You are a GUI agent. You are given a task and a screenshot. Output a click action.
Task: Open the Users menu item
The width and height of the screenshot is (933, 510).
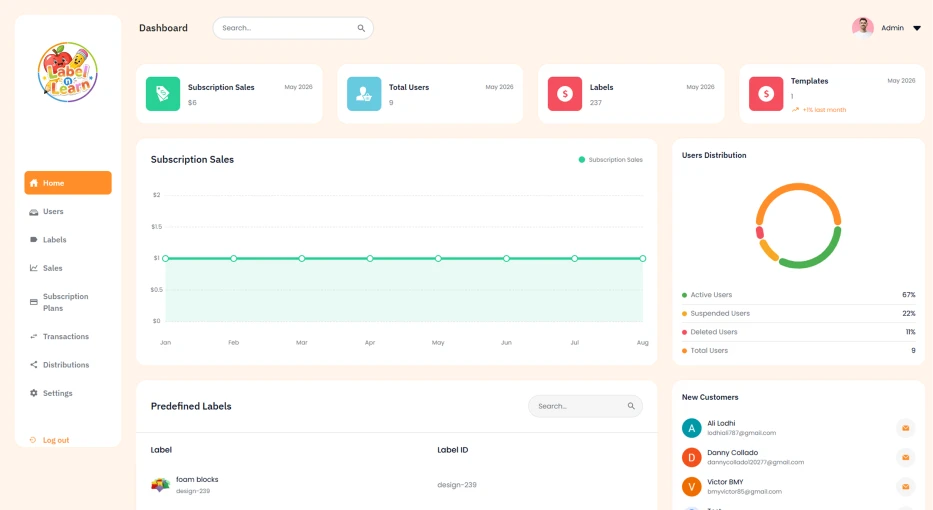point(68,211)
